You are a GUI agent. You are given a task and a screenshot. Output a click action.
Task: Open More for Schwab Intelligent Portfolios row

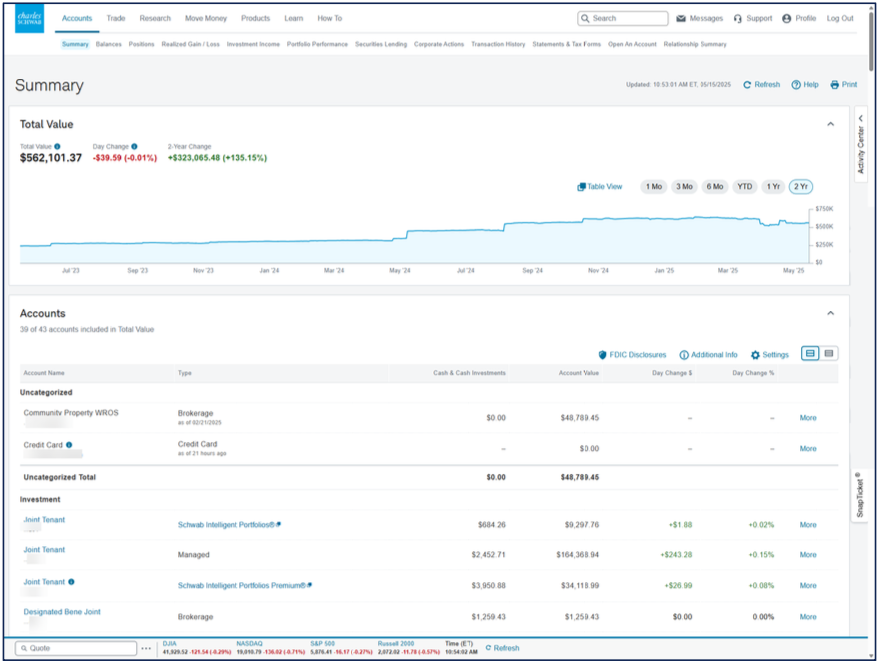coord(808,525)
